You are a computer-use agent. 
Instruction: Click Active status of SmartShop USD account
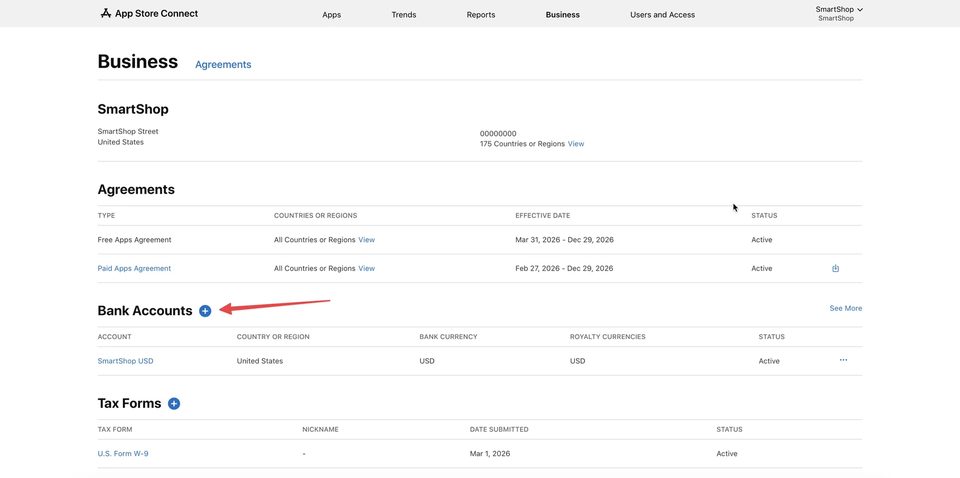(769, 361)
